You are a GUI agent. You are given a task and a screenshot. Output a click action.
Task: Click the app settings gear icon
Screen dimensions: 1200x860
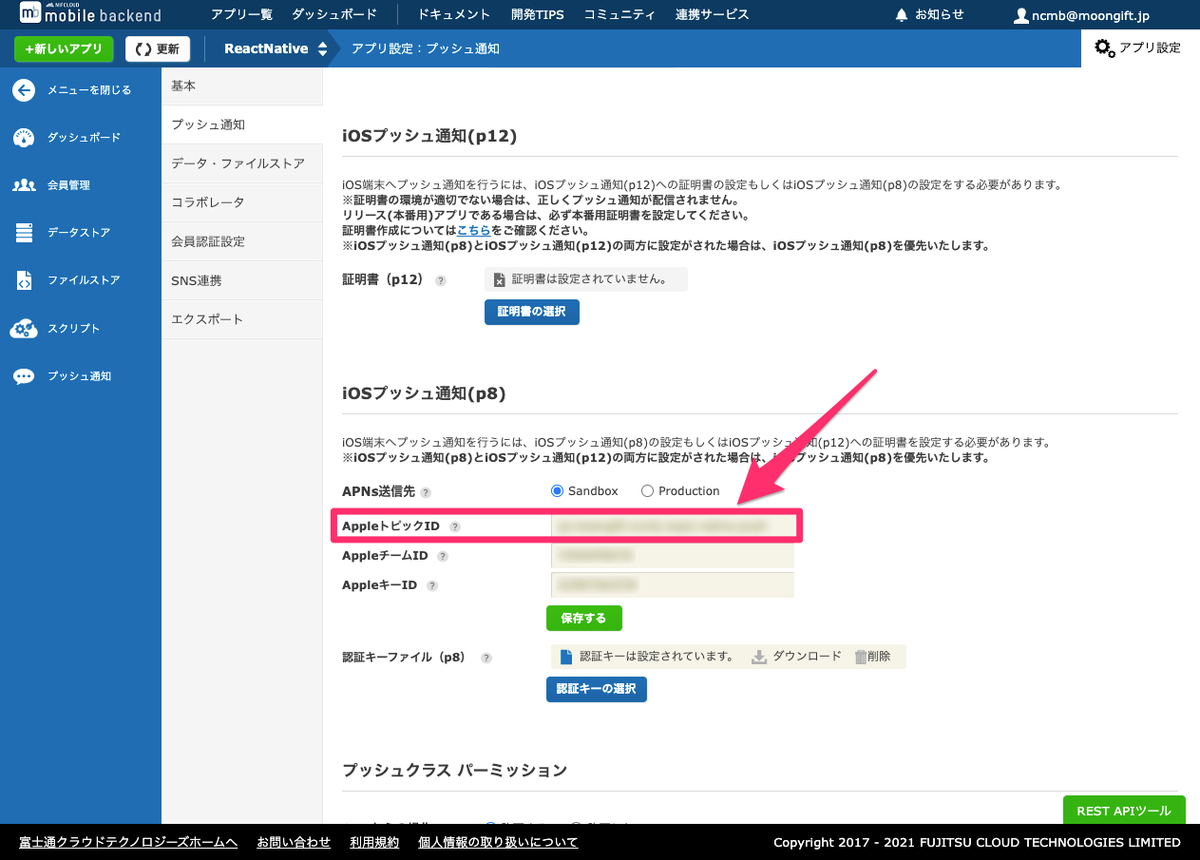[1105, 48]
